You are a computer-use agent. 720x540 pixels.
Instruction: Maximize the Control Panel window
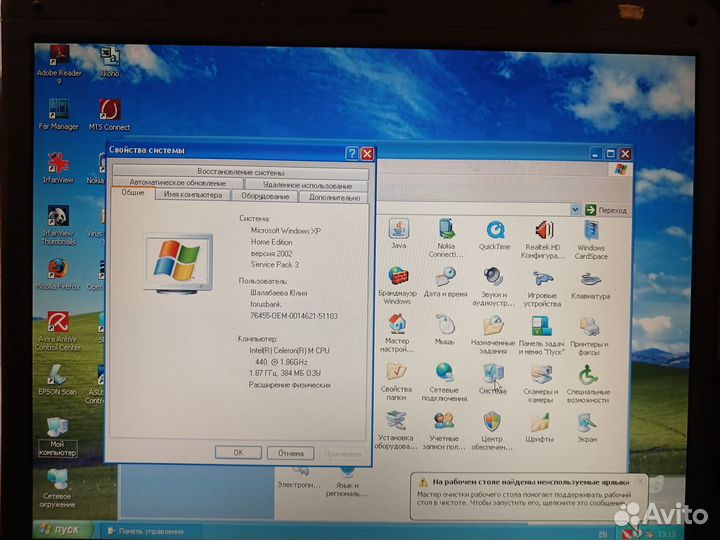[610, 154]
